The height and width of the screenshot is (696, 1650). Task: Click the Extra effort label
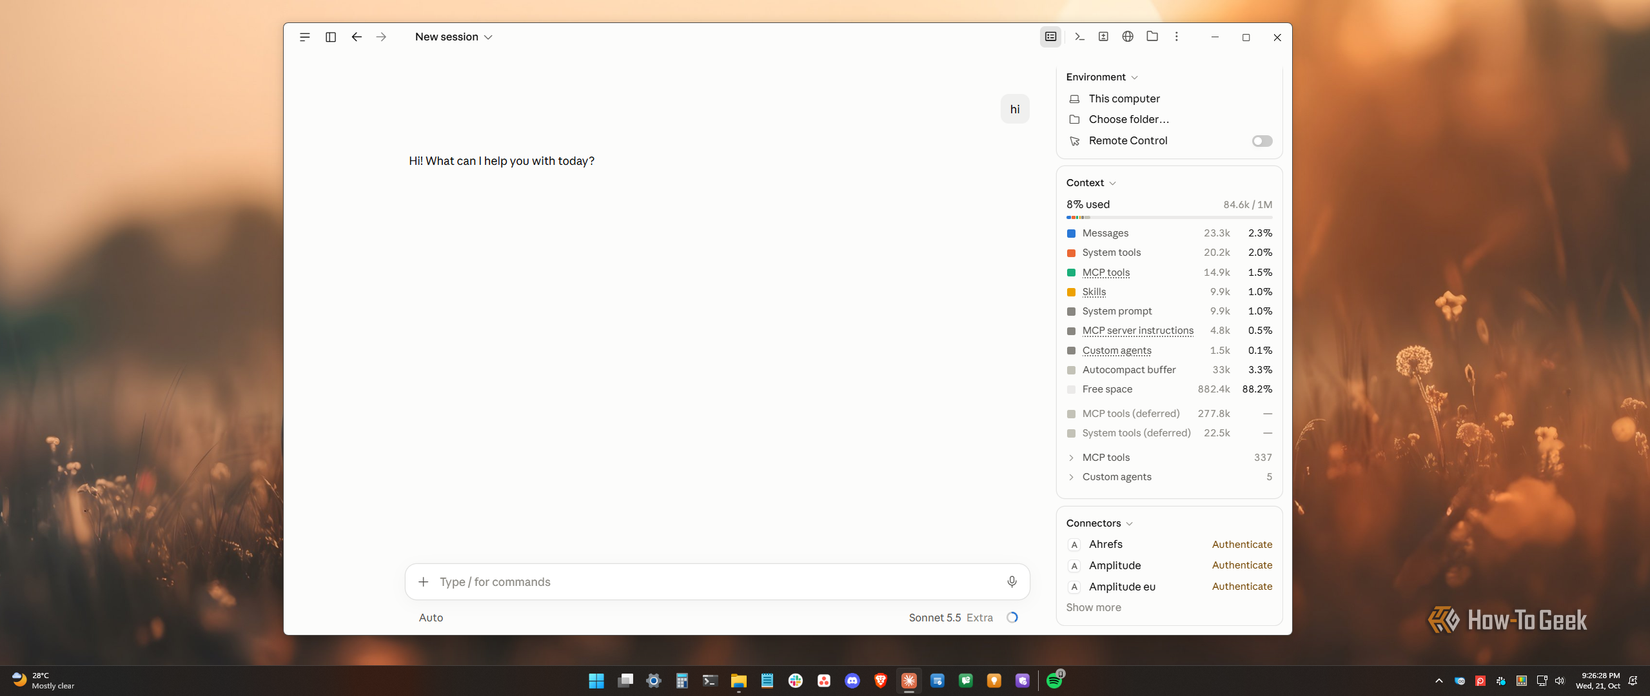tap(980, 618)
